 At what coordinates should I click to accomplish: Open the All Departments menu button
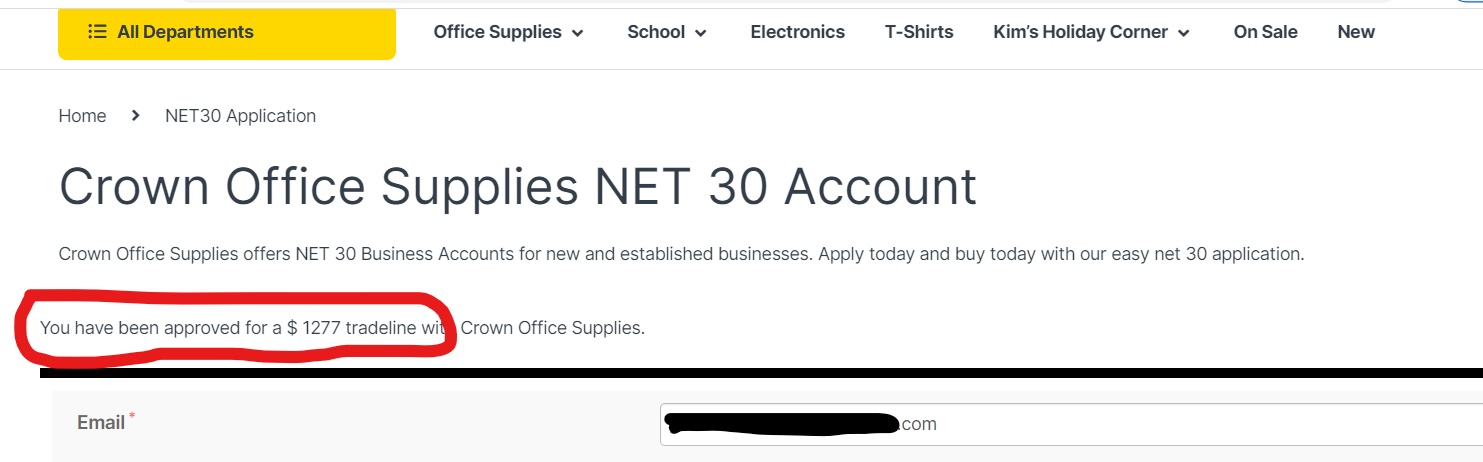(x=227, y=32)
